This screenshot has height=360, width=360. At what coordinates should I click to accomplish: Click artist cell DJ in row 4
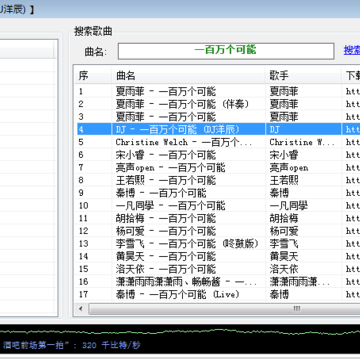pyautogui.click(x=274, y=129)
